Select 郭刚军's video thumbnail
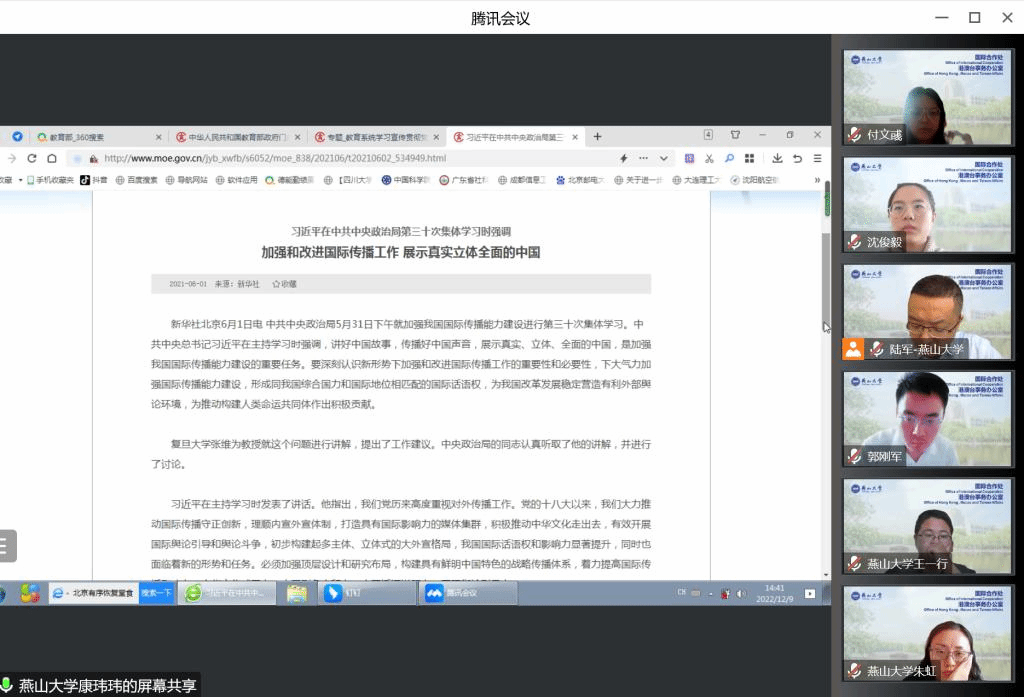1024x697 pixels. click(927, 419)
